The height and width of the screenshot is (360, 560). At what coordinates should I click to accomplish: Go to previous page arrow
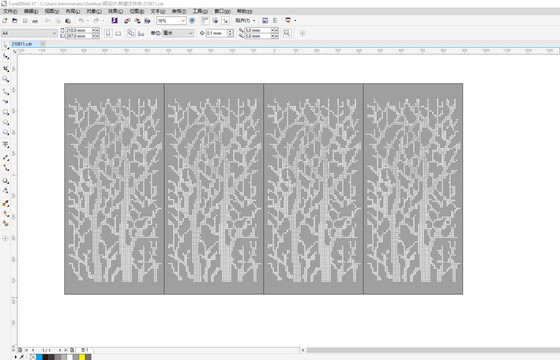pyautogui.click(x=33, y=350)
